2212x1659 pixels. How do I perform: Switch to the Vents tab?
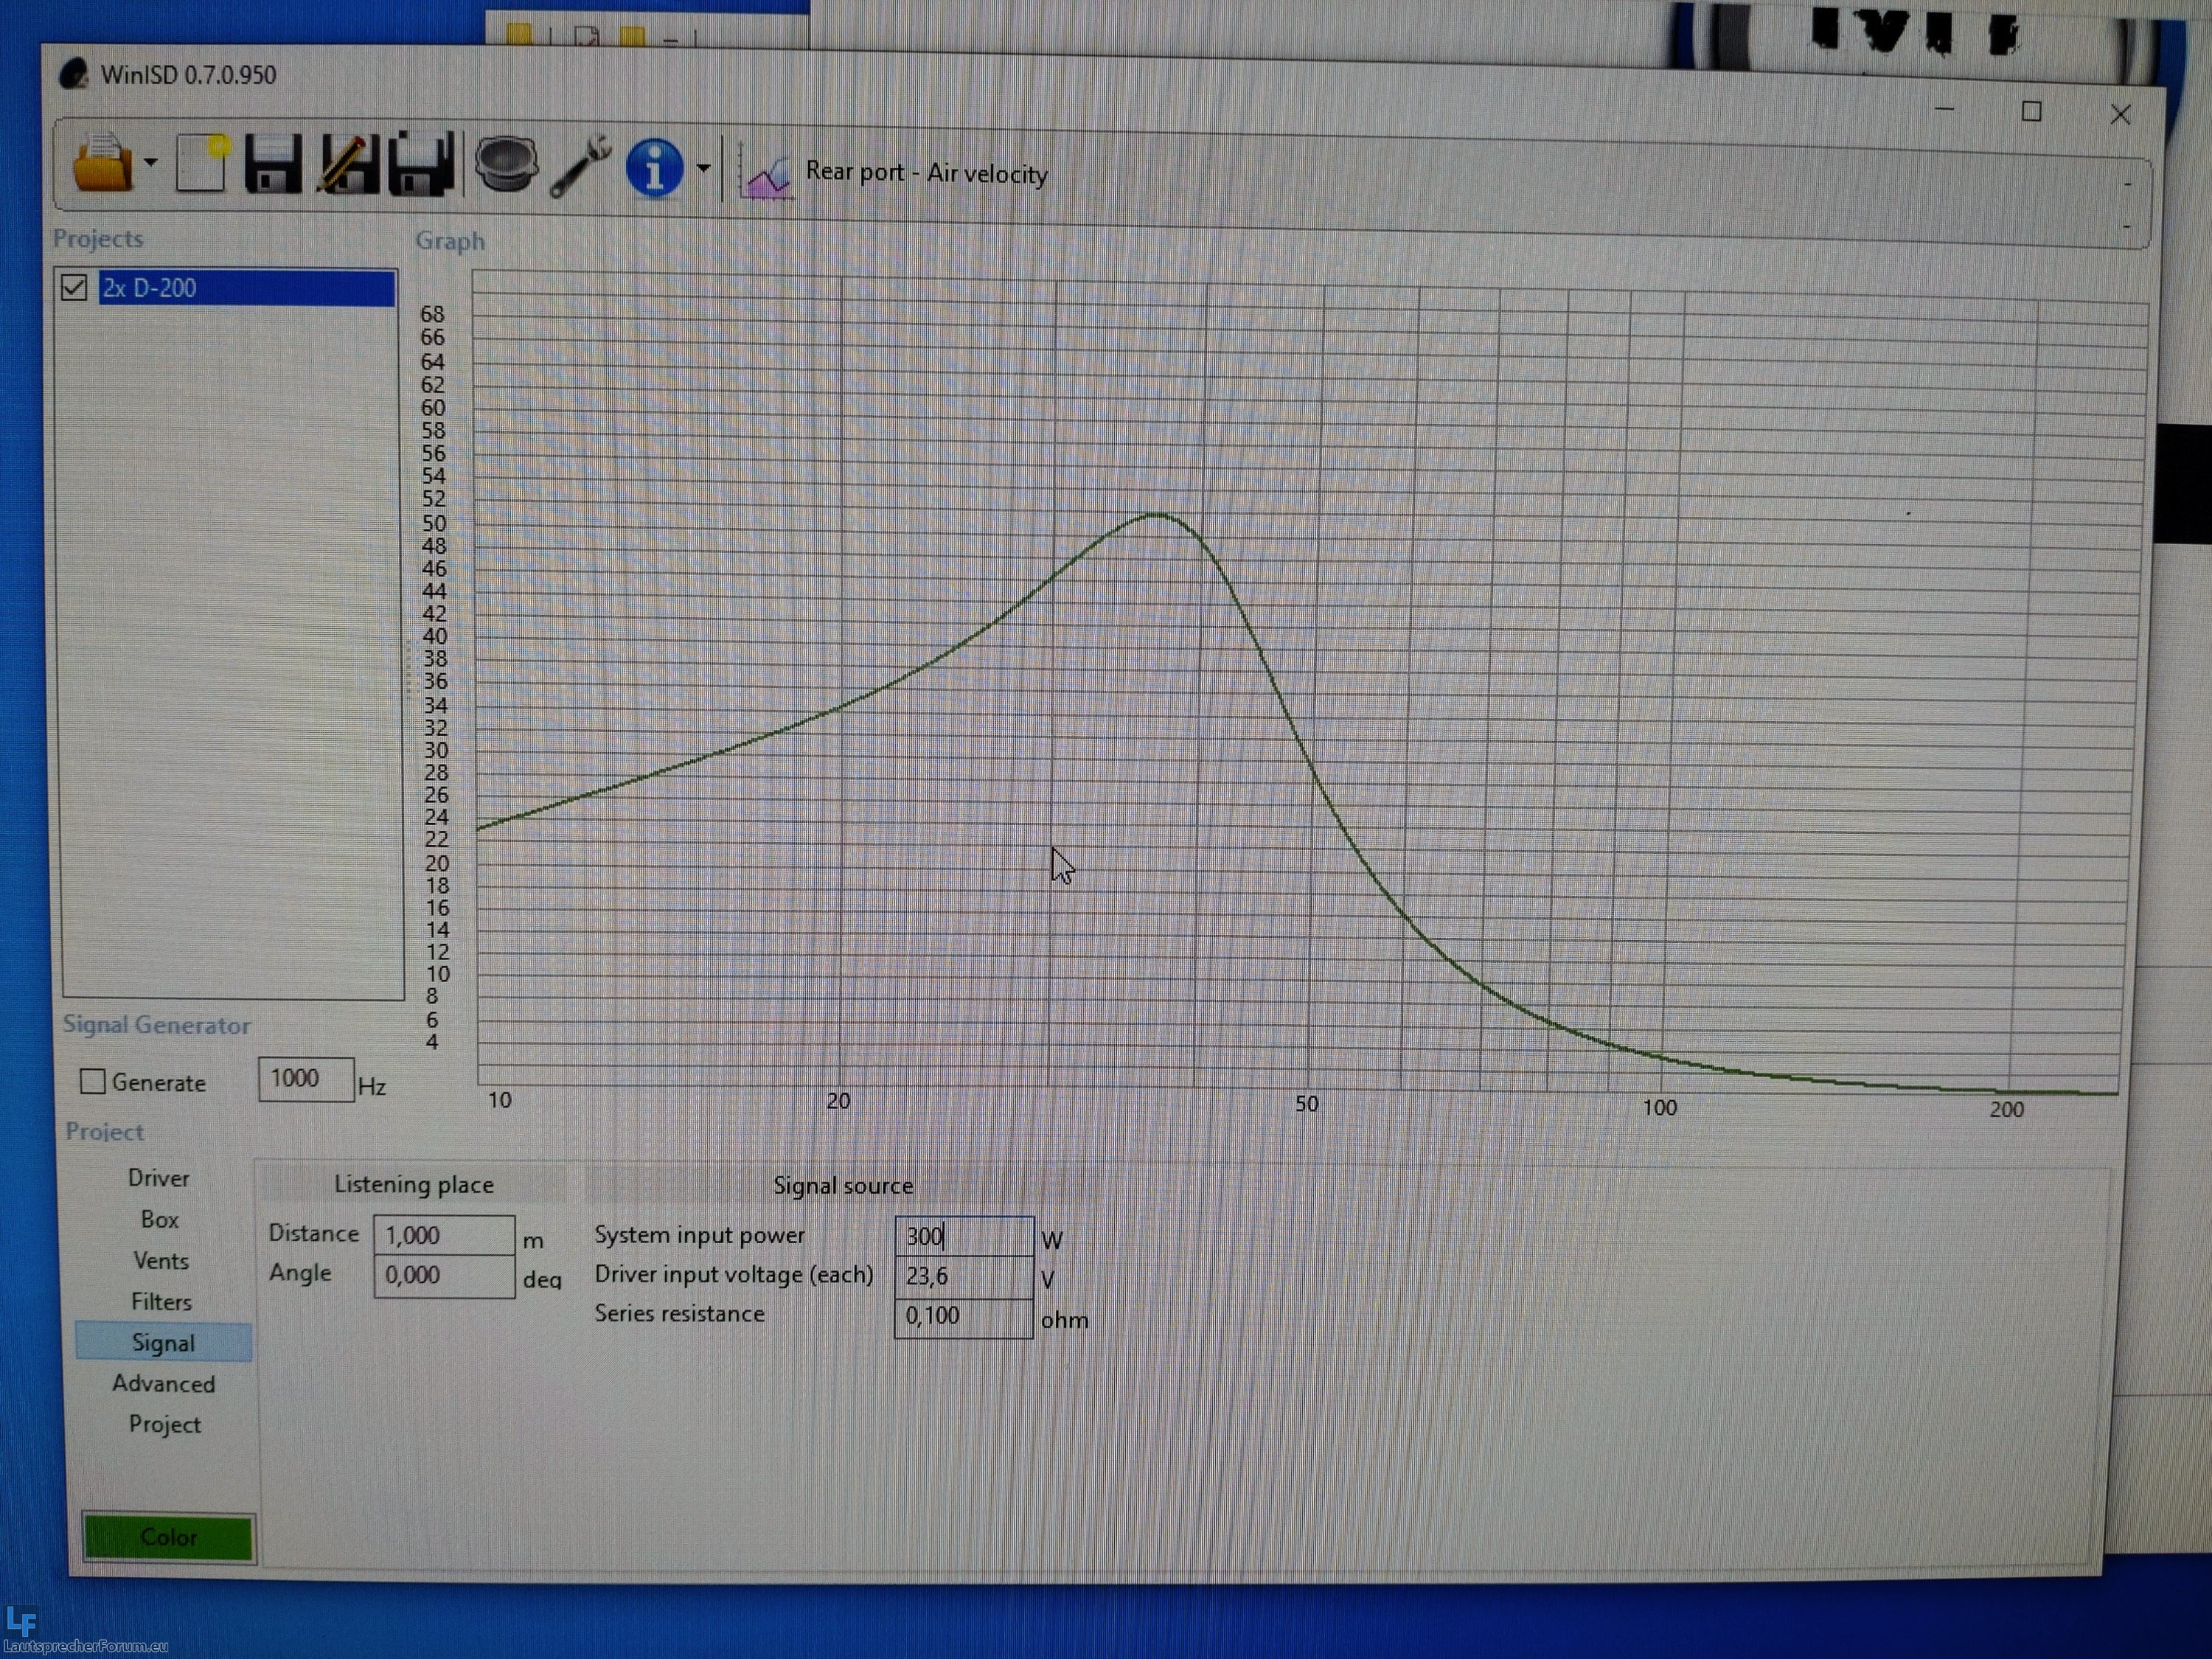[160, 1260]
